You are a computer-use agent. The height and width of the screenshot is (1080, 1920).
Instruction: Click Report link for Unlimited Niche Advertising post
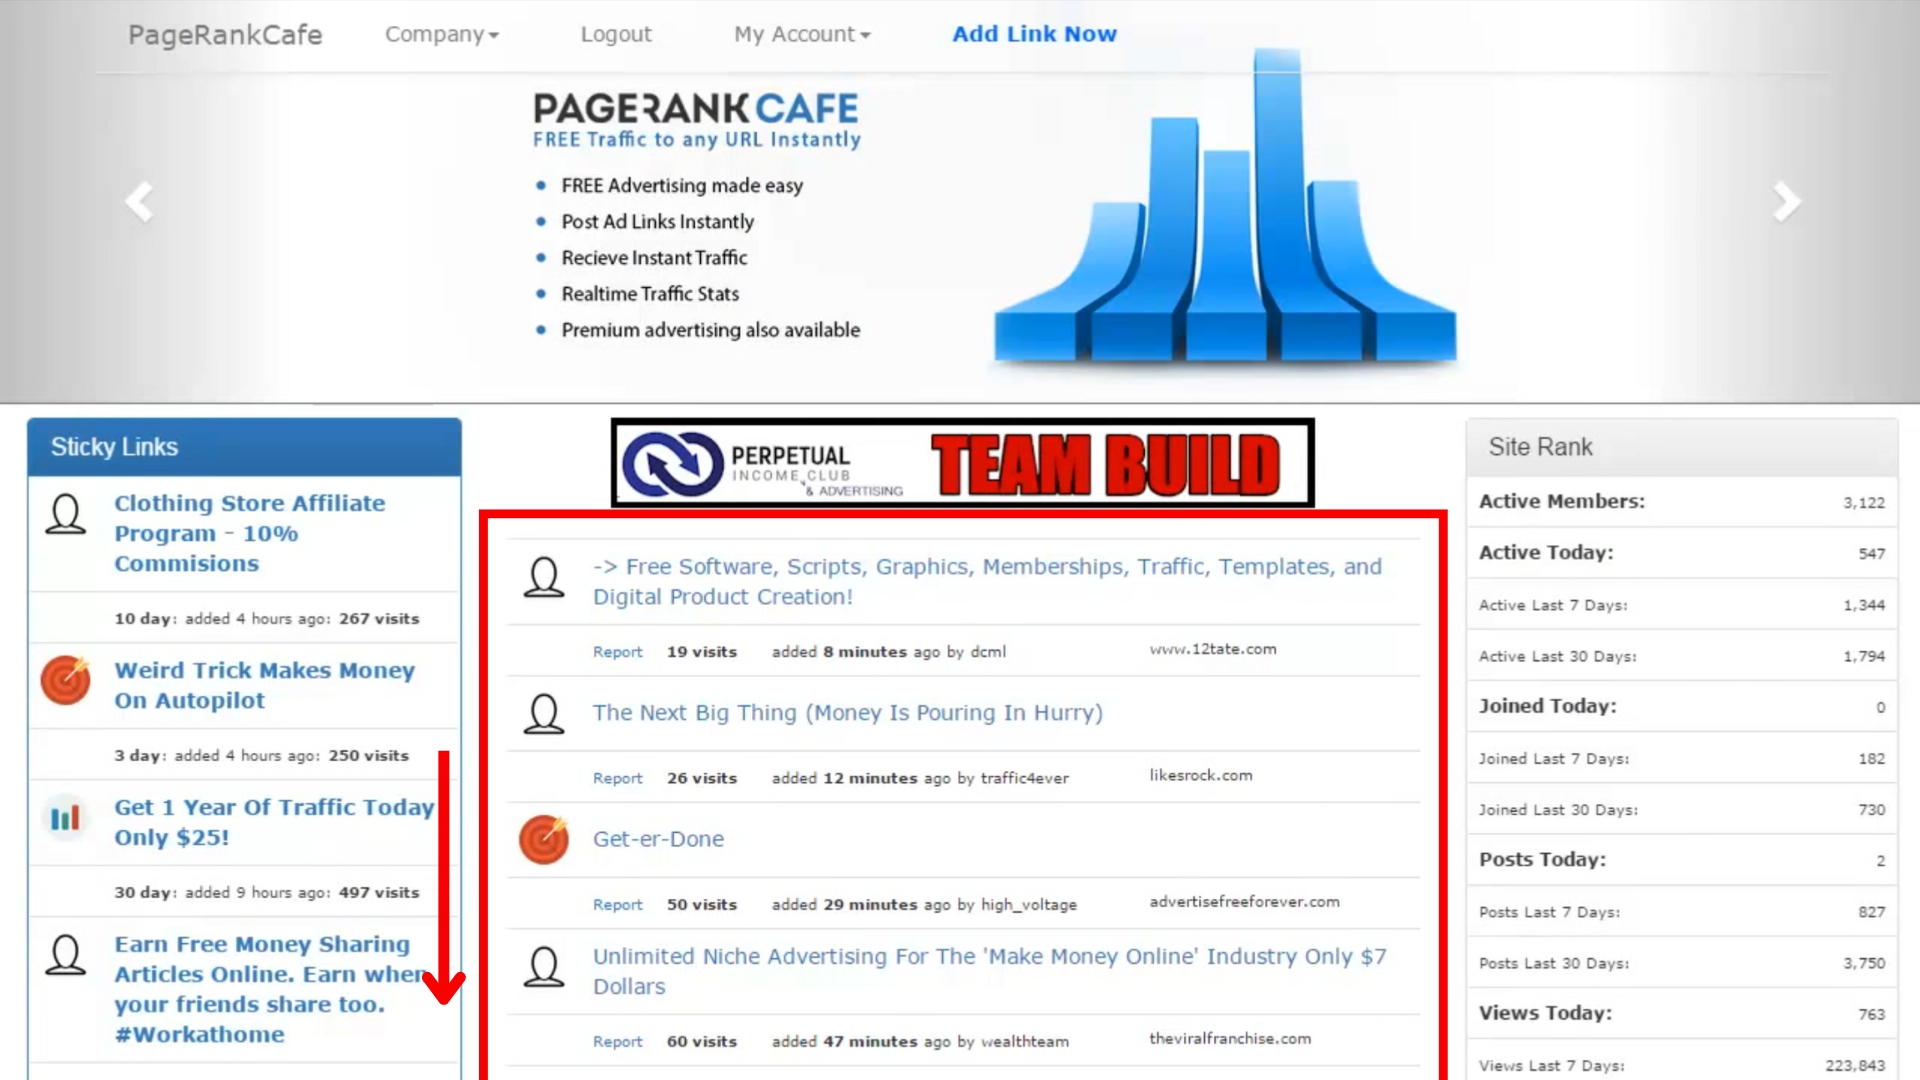615,1040
